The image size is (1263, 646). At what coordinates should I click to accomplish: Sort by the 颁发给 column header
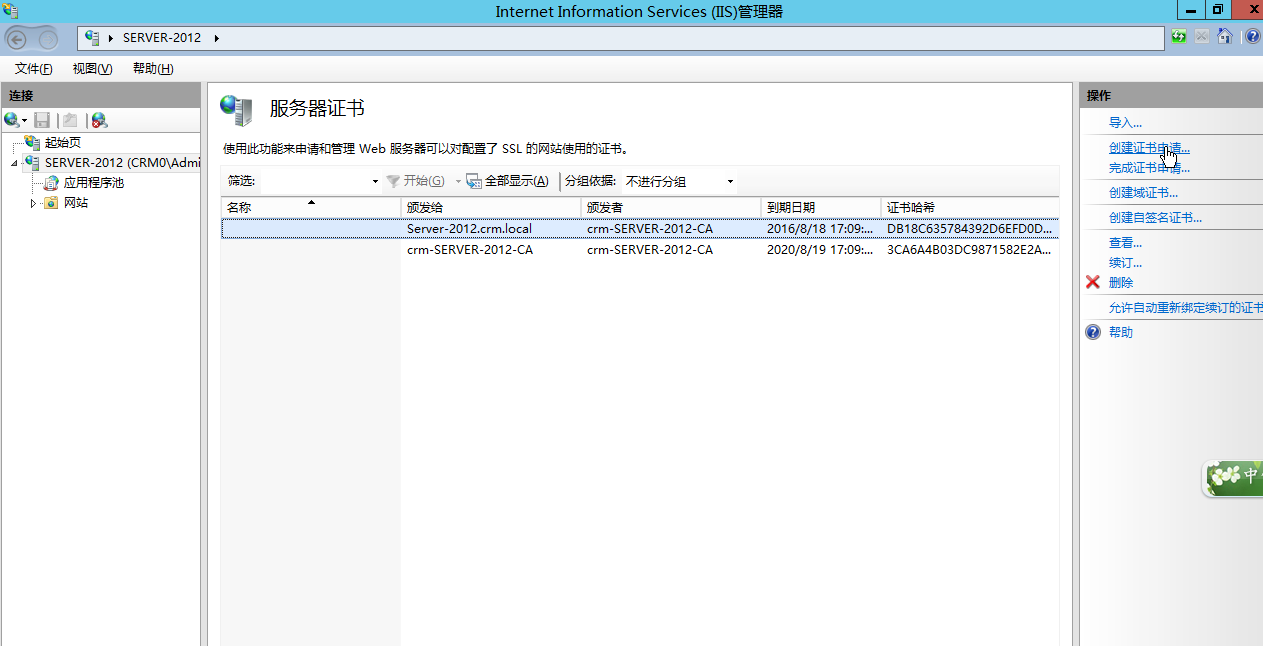(491, 207)
